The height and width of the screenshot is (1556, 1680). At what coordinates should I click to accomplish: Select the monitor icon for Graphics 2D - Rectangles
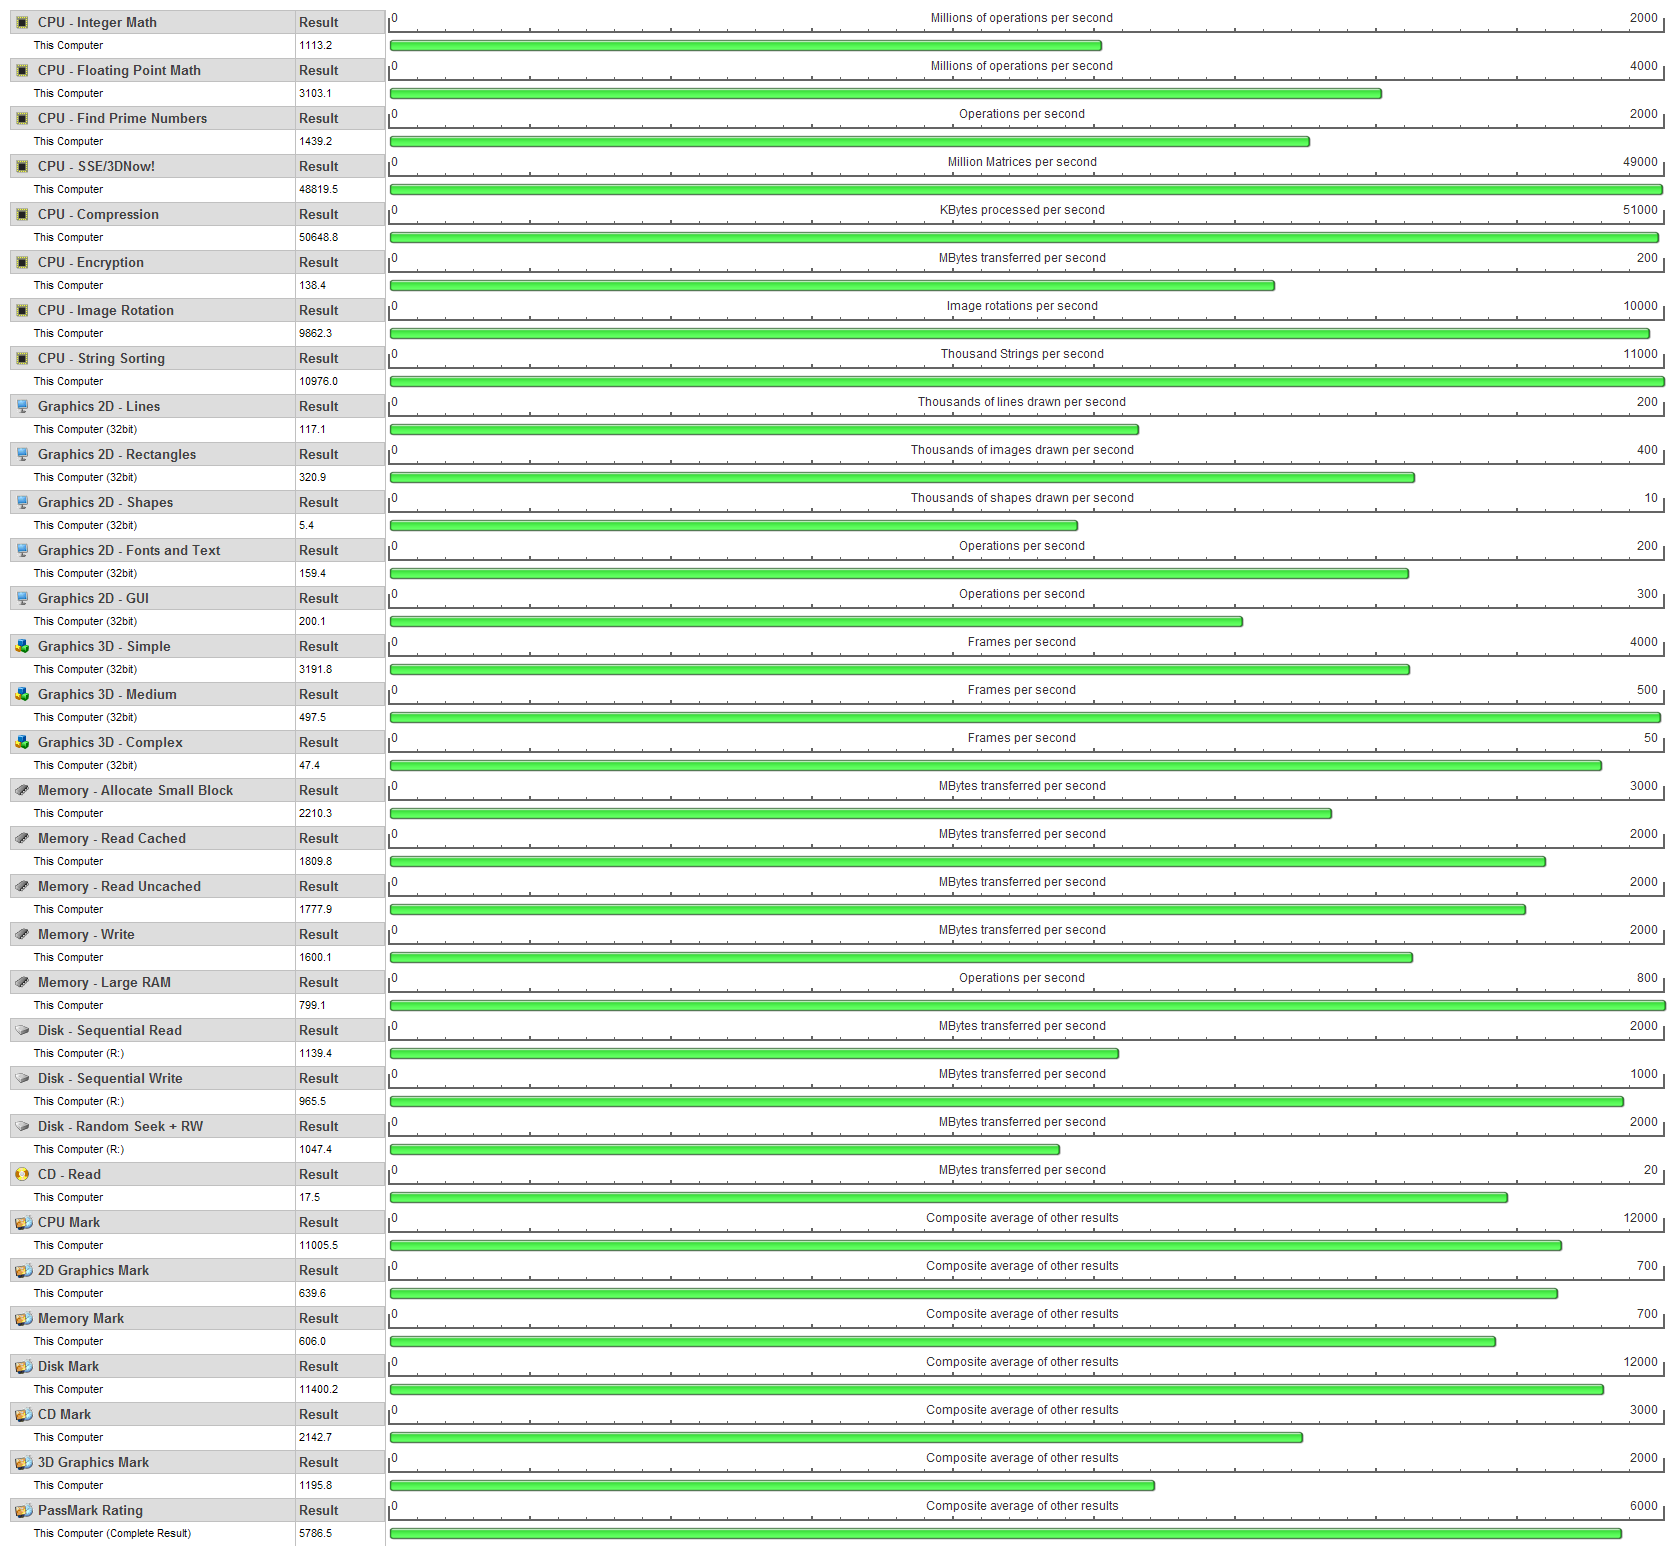pyautogui.click(x=22, y=454)
